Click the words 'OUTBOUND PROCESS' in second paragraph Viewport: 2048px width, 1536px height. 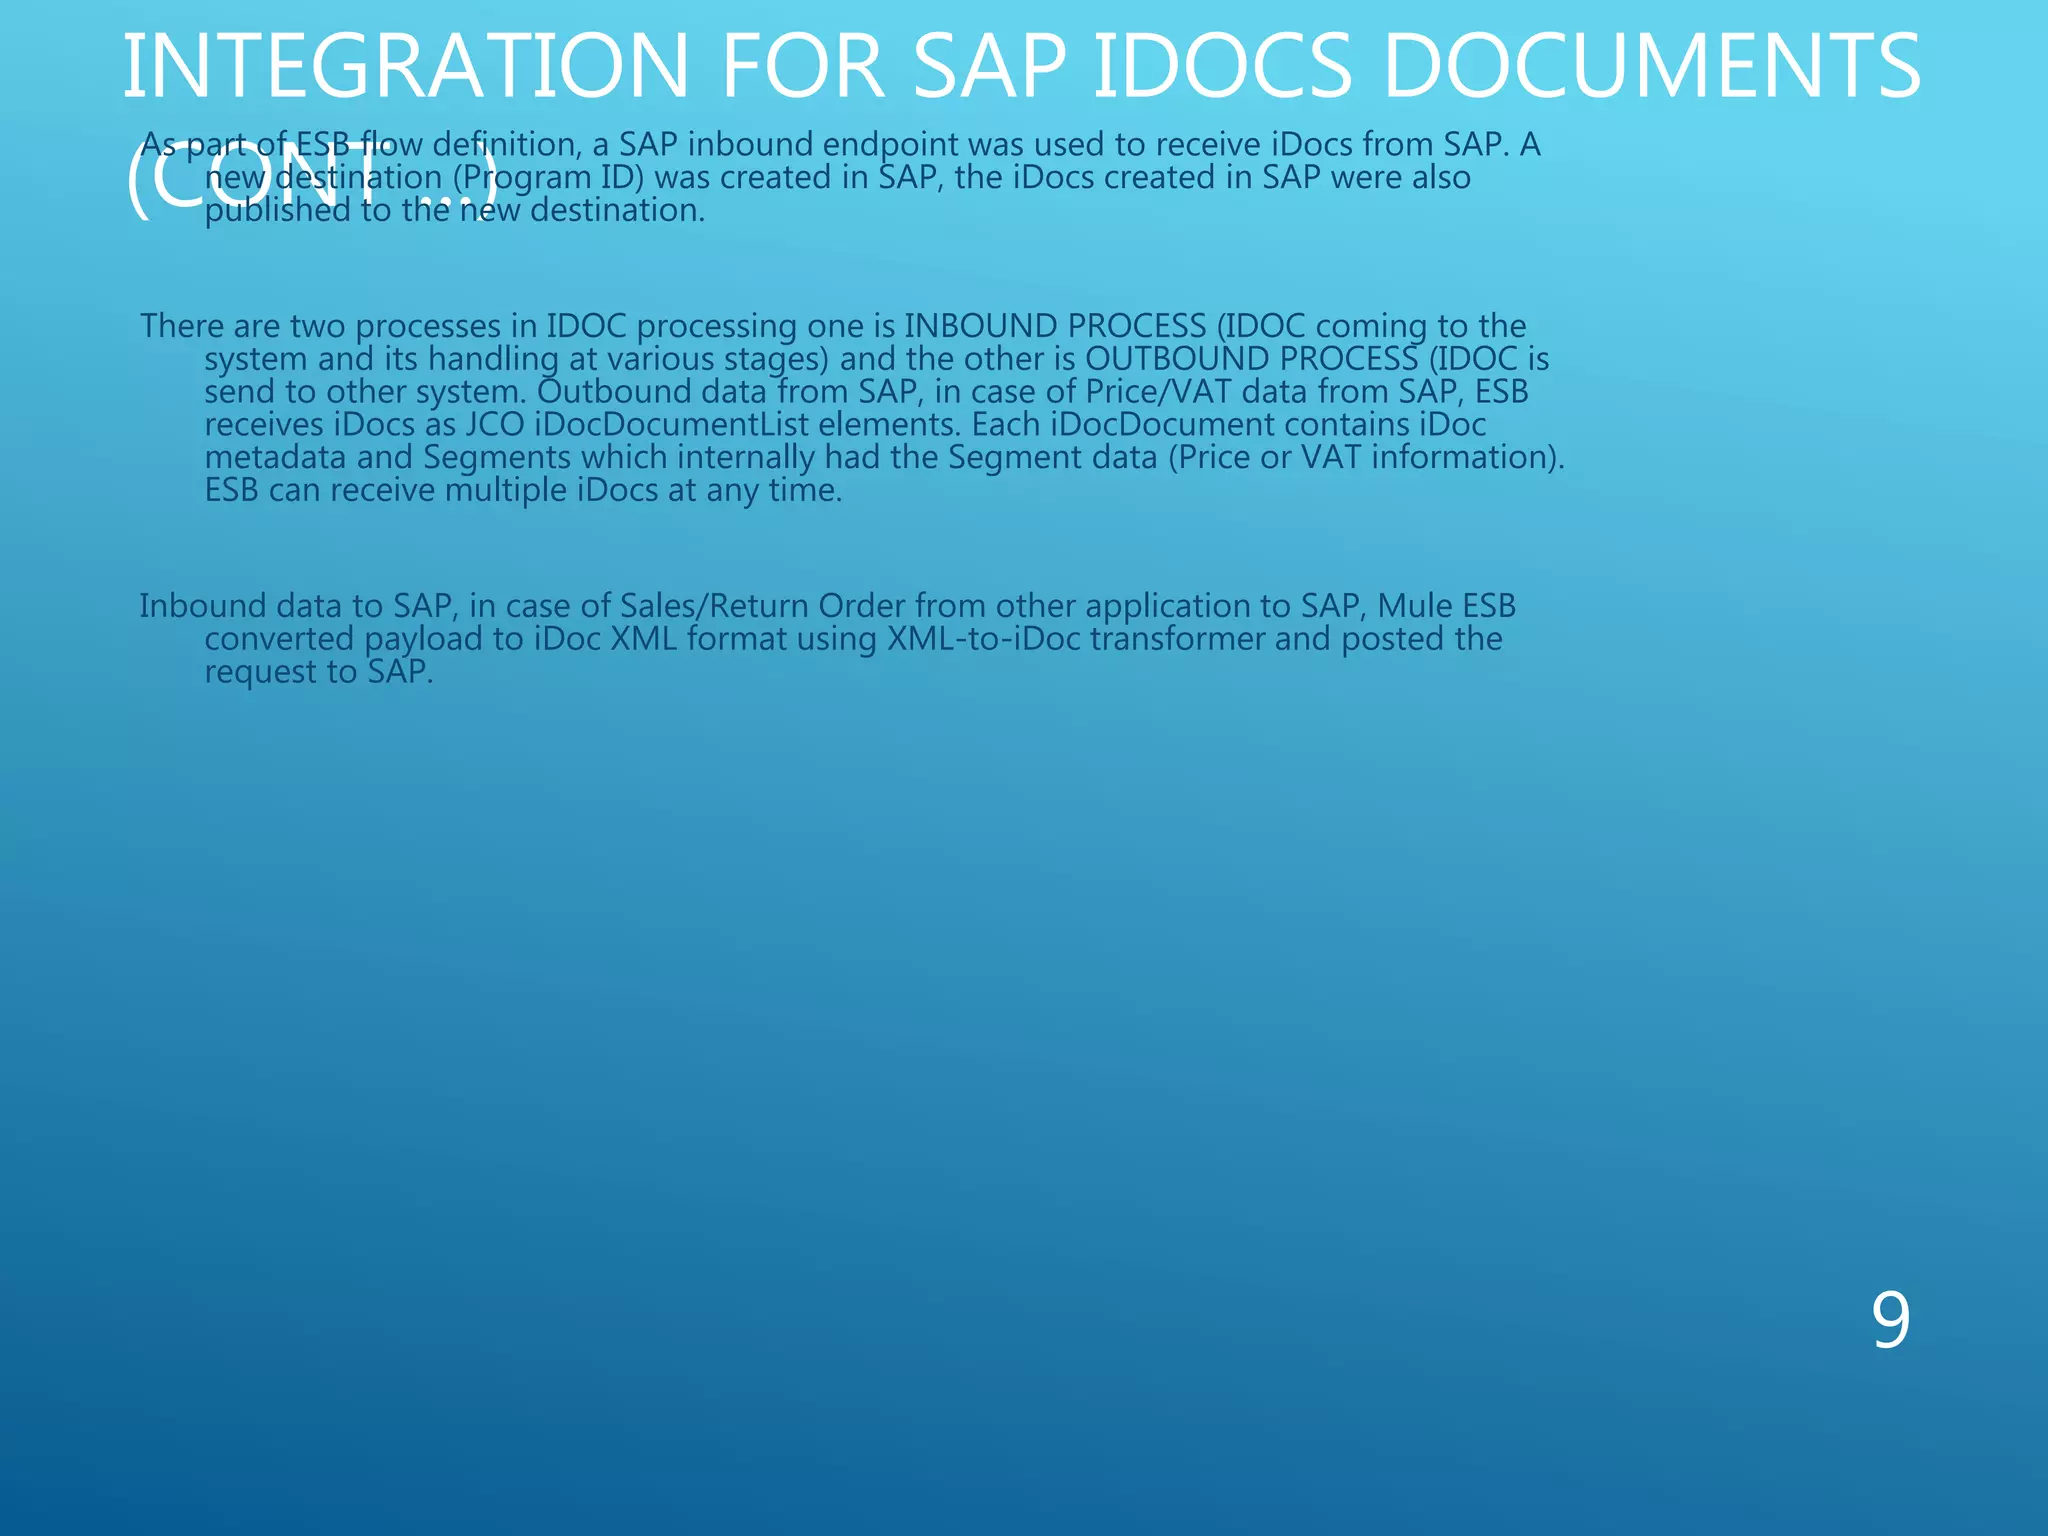[1251, 360]
